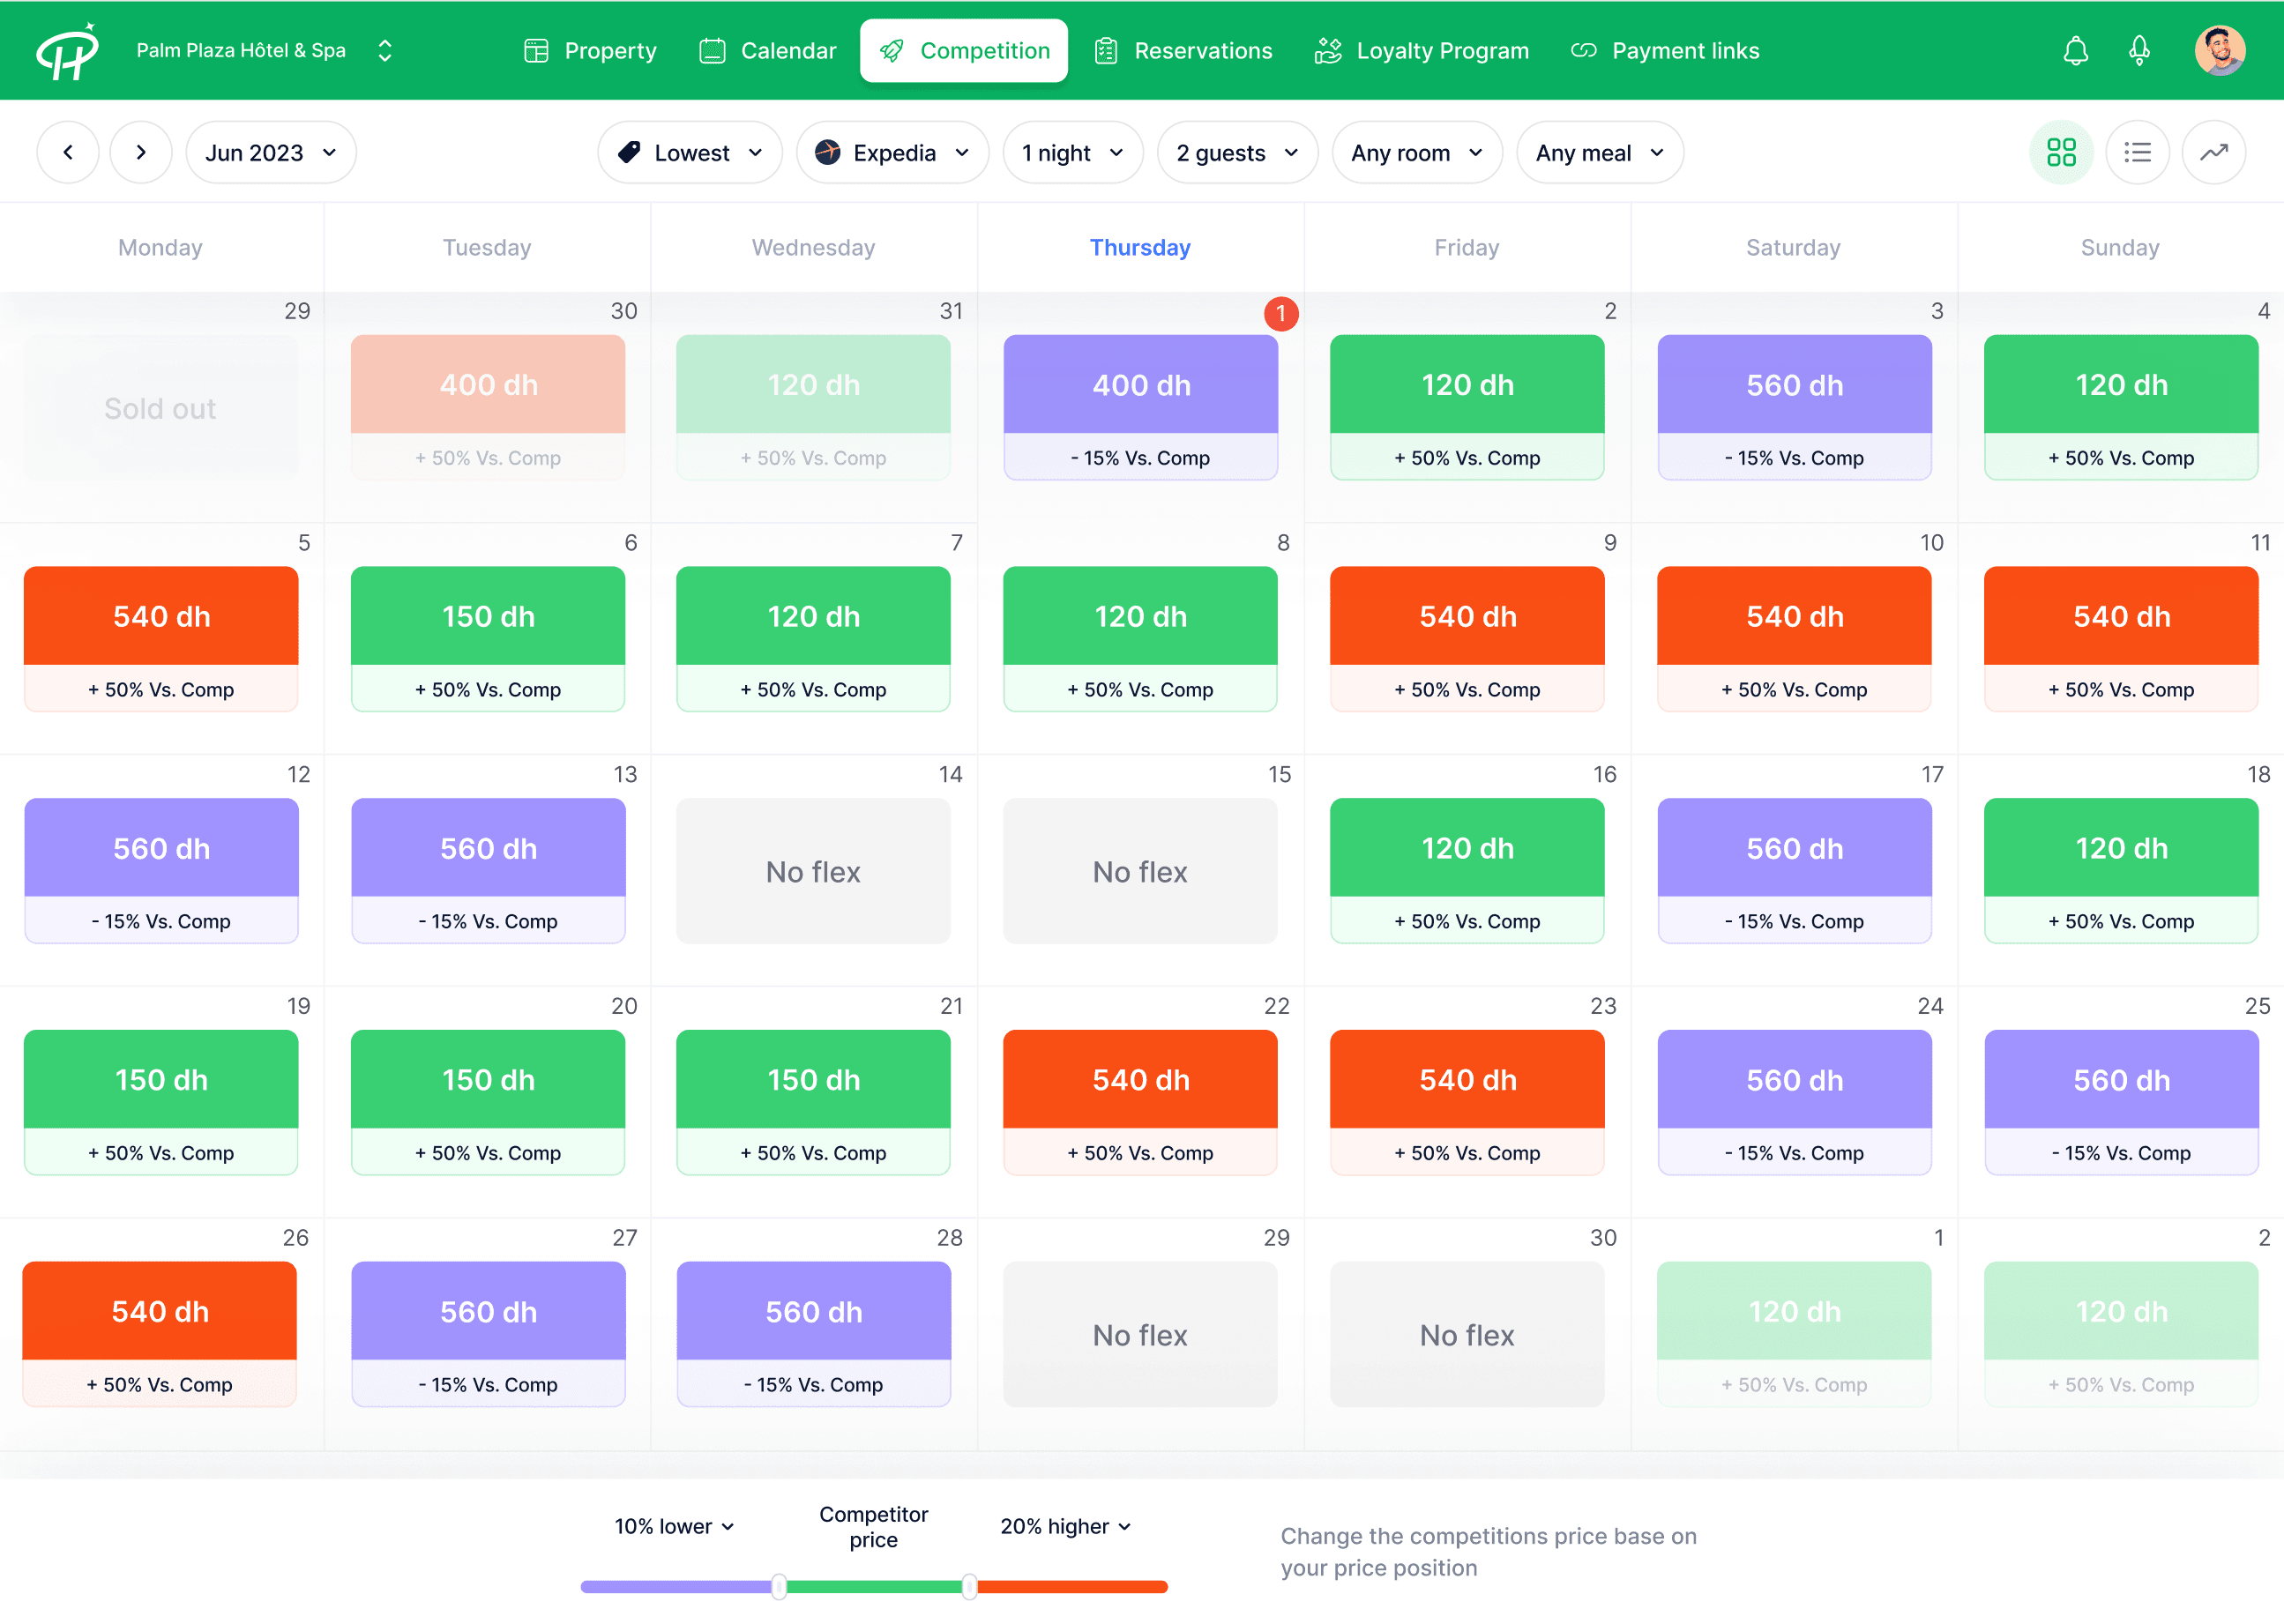The image size is (2284, 1624).
Task: Open the Competition section via rocket icon
Action: click(893, 50)
